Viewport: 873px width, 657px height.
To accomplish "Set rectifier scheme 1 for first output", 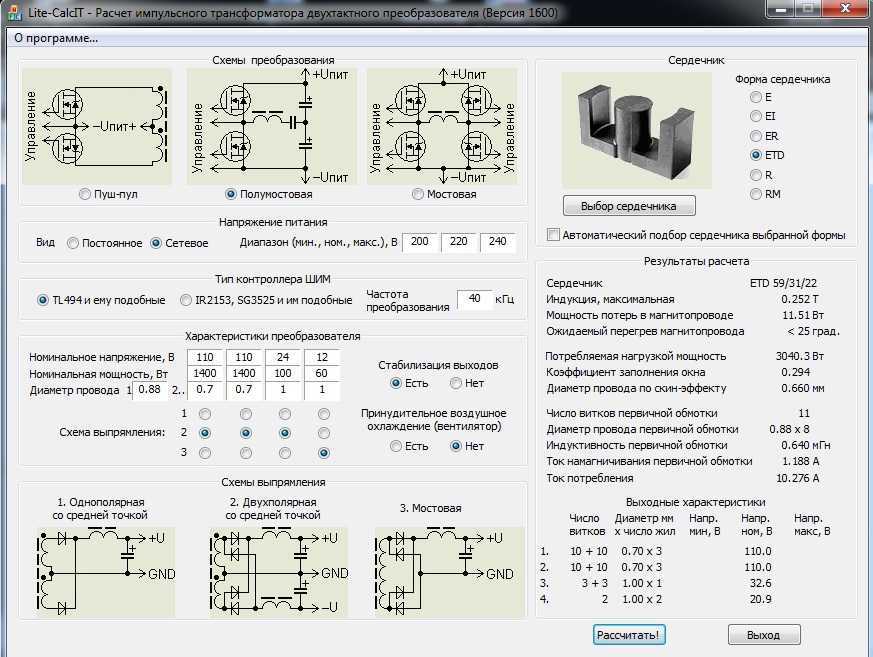I will click(205, 414).
